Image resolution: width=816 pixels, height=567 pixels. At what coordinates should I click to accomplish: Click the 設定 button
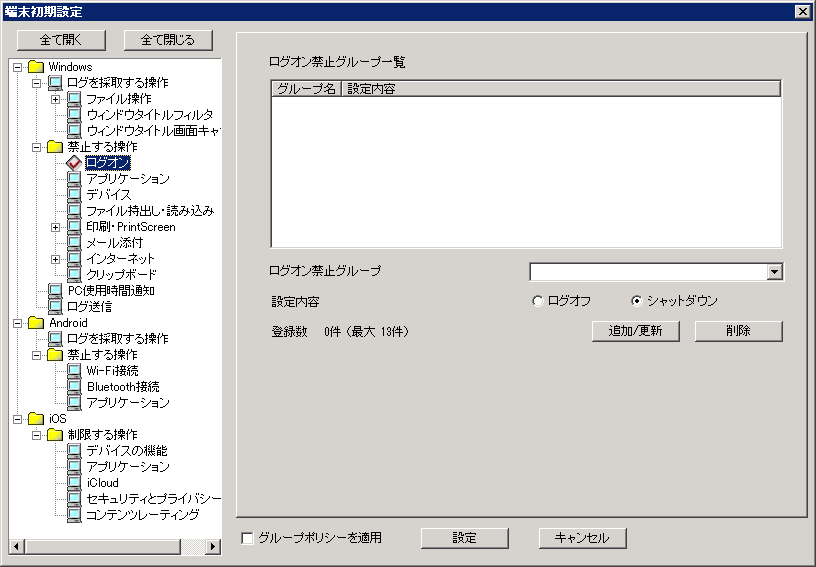(x=464, y=538)
